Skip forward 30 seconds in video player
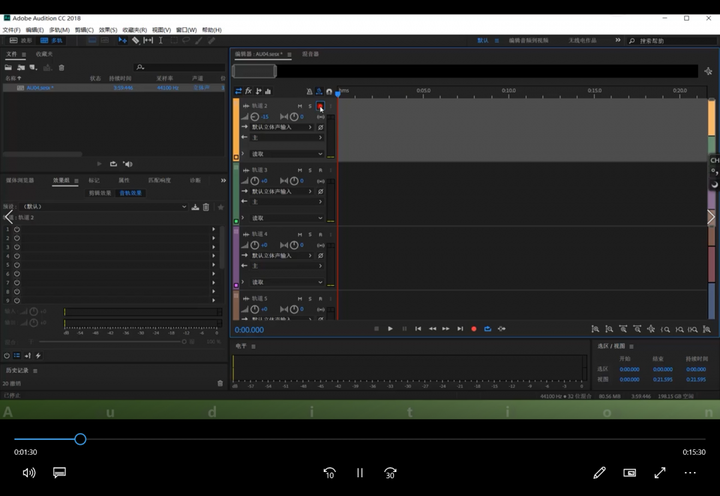 [x=390, y=472]
